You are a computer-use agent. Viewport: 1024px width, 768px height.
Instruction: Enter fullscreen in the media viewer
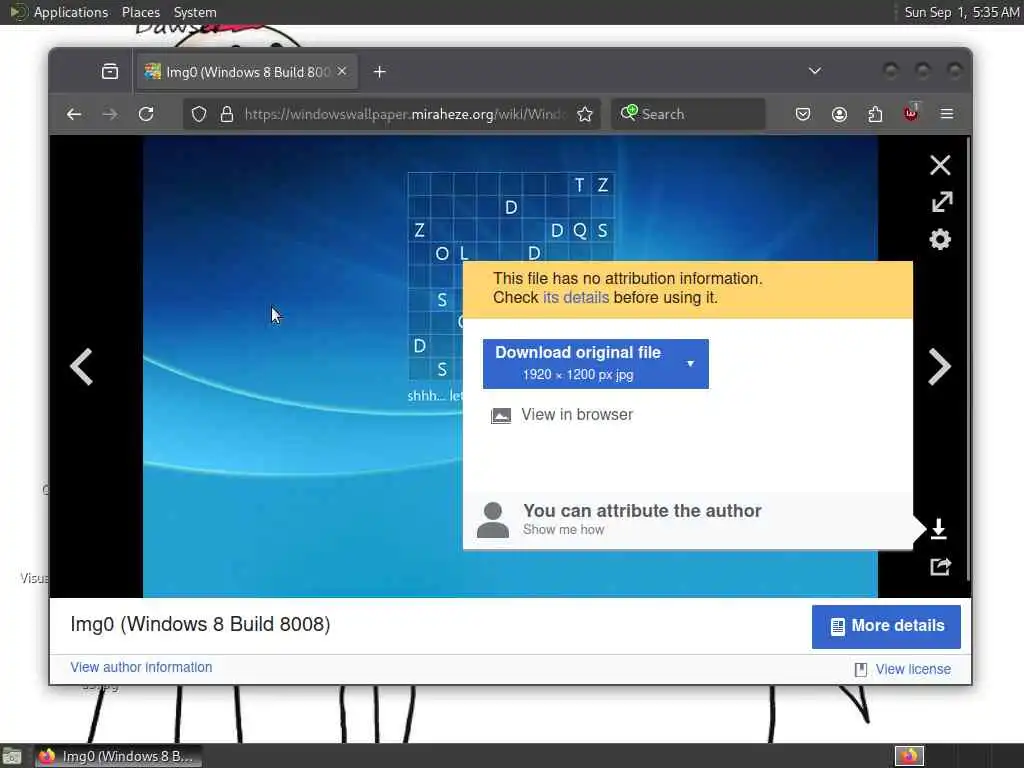(x=941, y=202)
